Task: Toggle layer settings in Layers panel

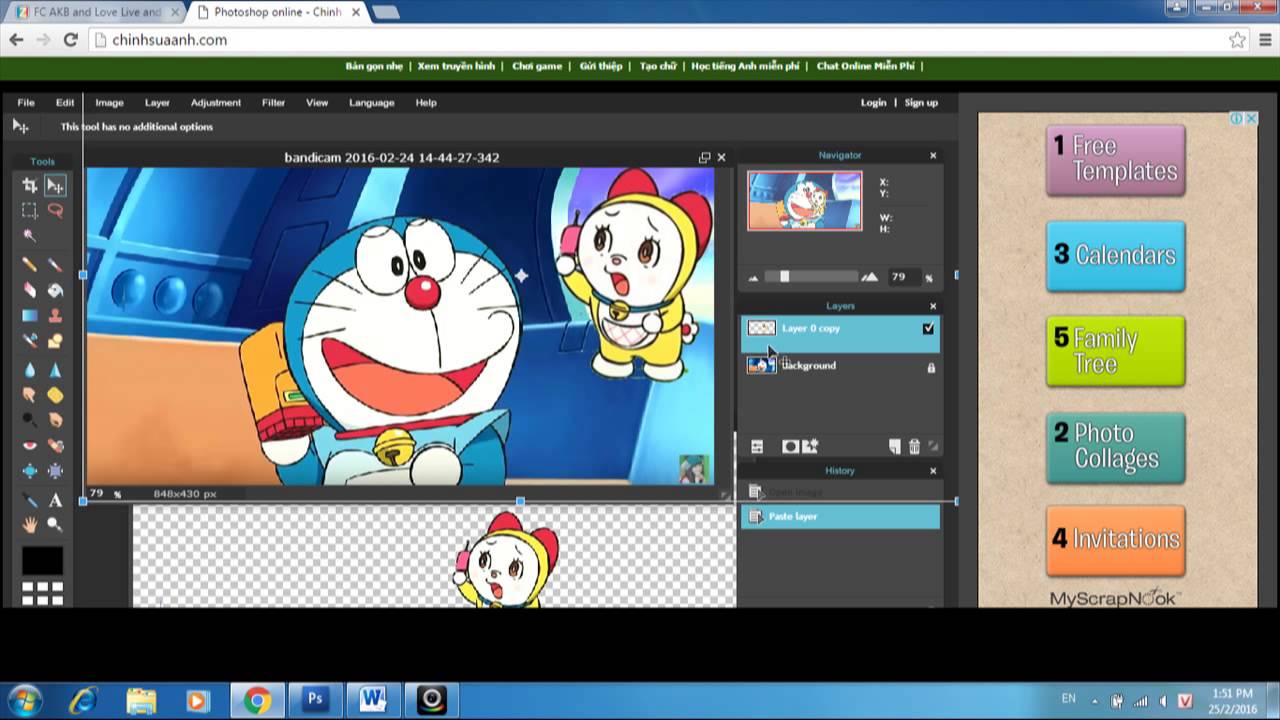Action: [757, 447]
